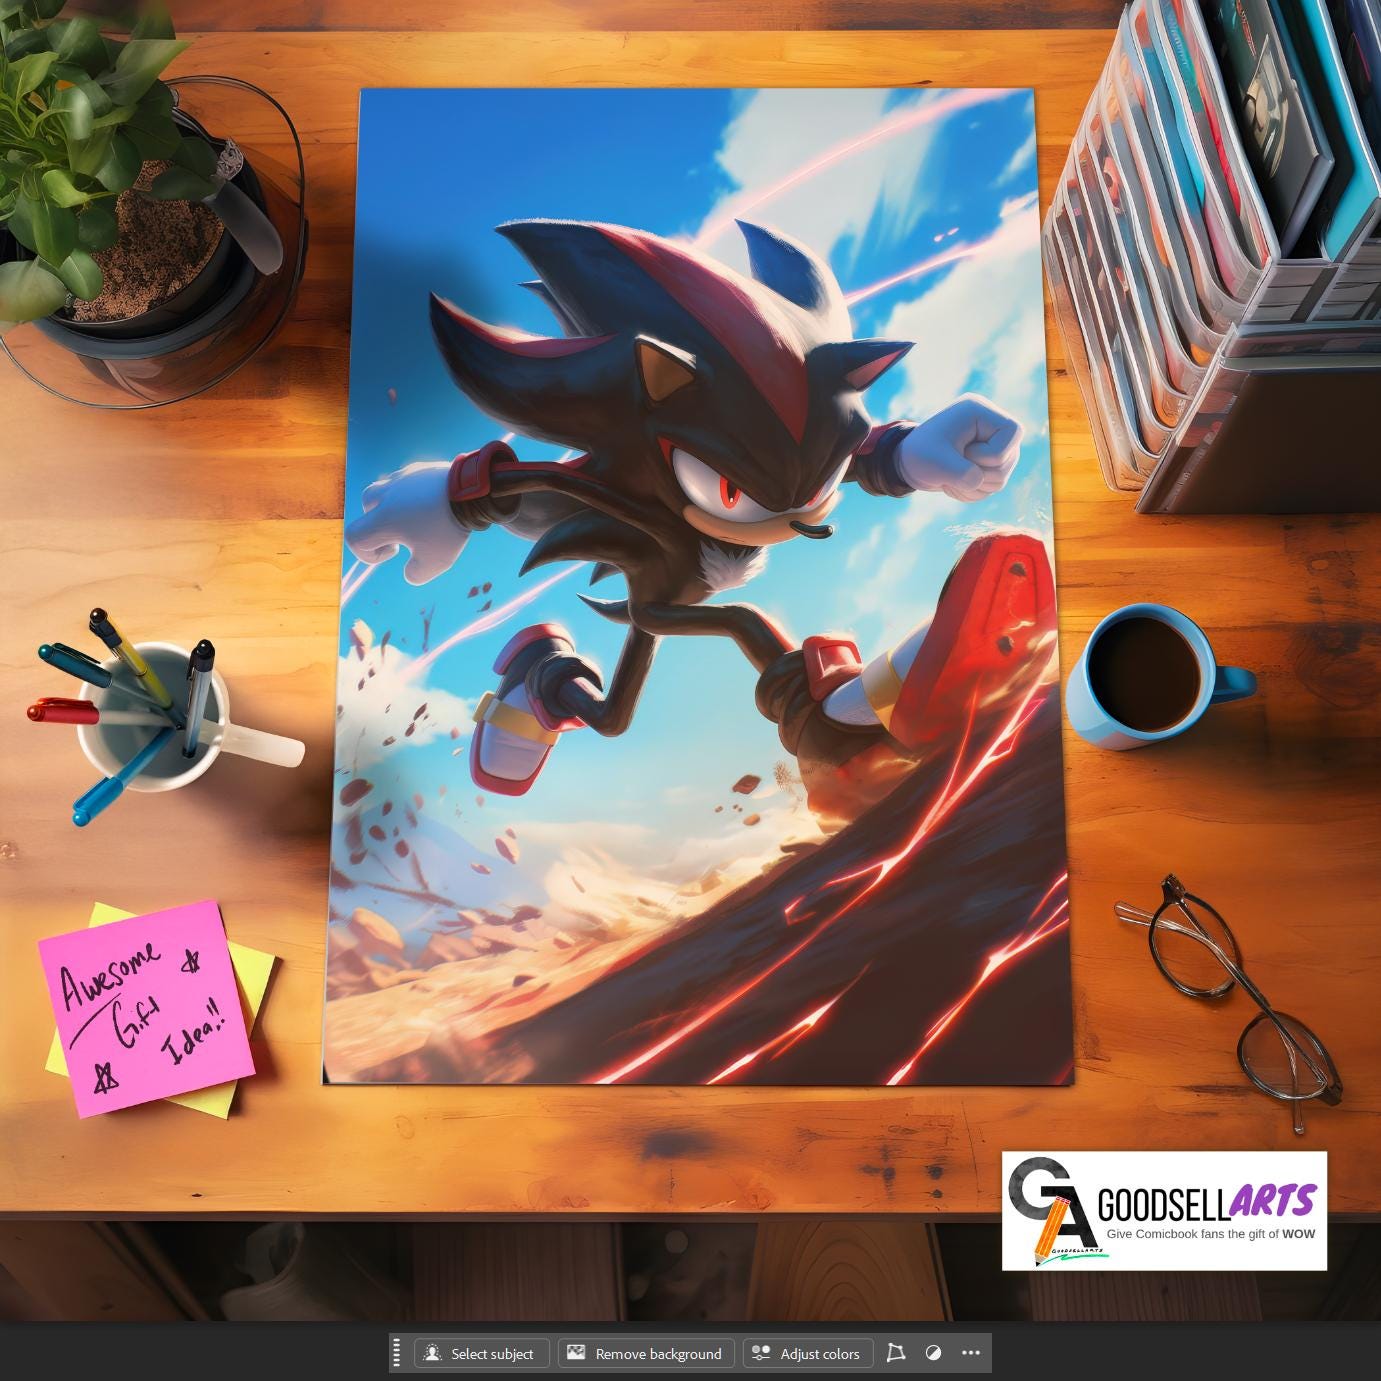Click the transform image icon

point(896,1353)
